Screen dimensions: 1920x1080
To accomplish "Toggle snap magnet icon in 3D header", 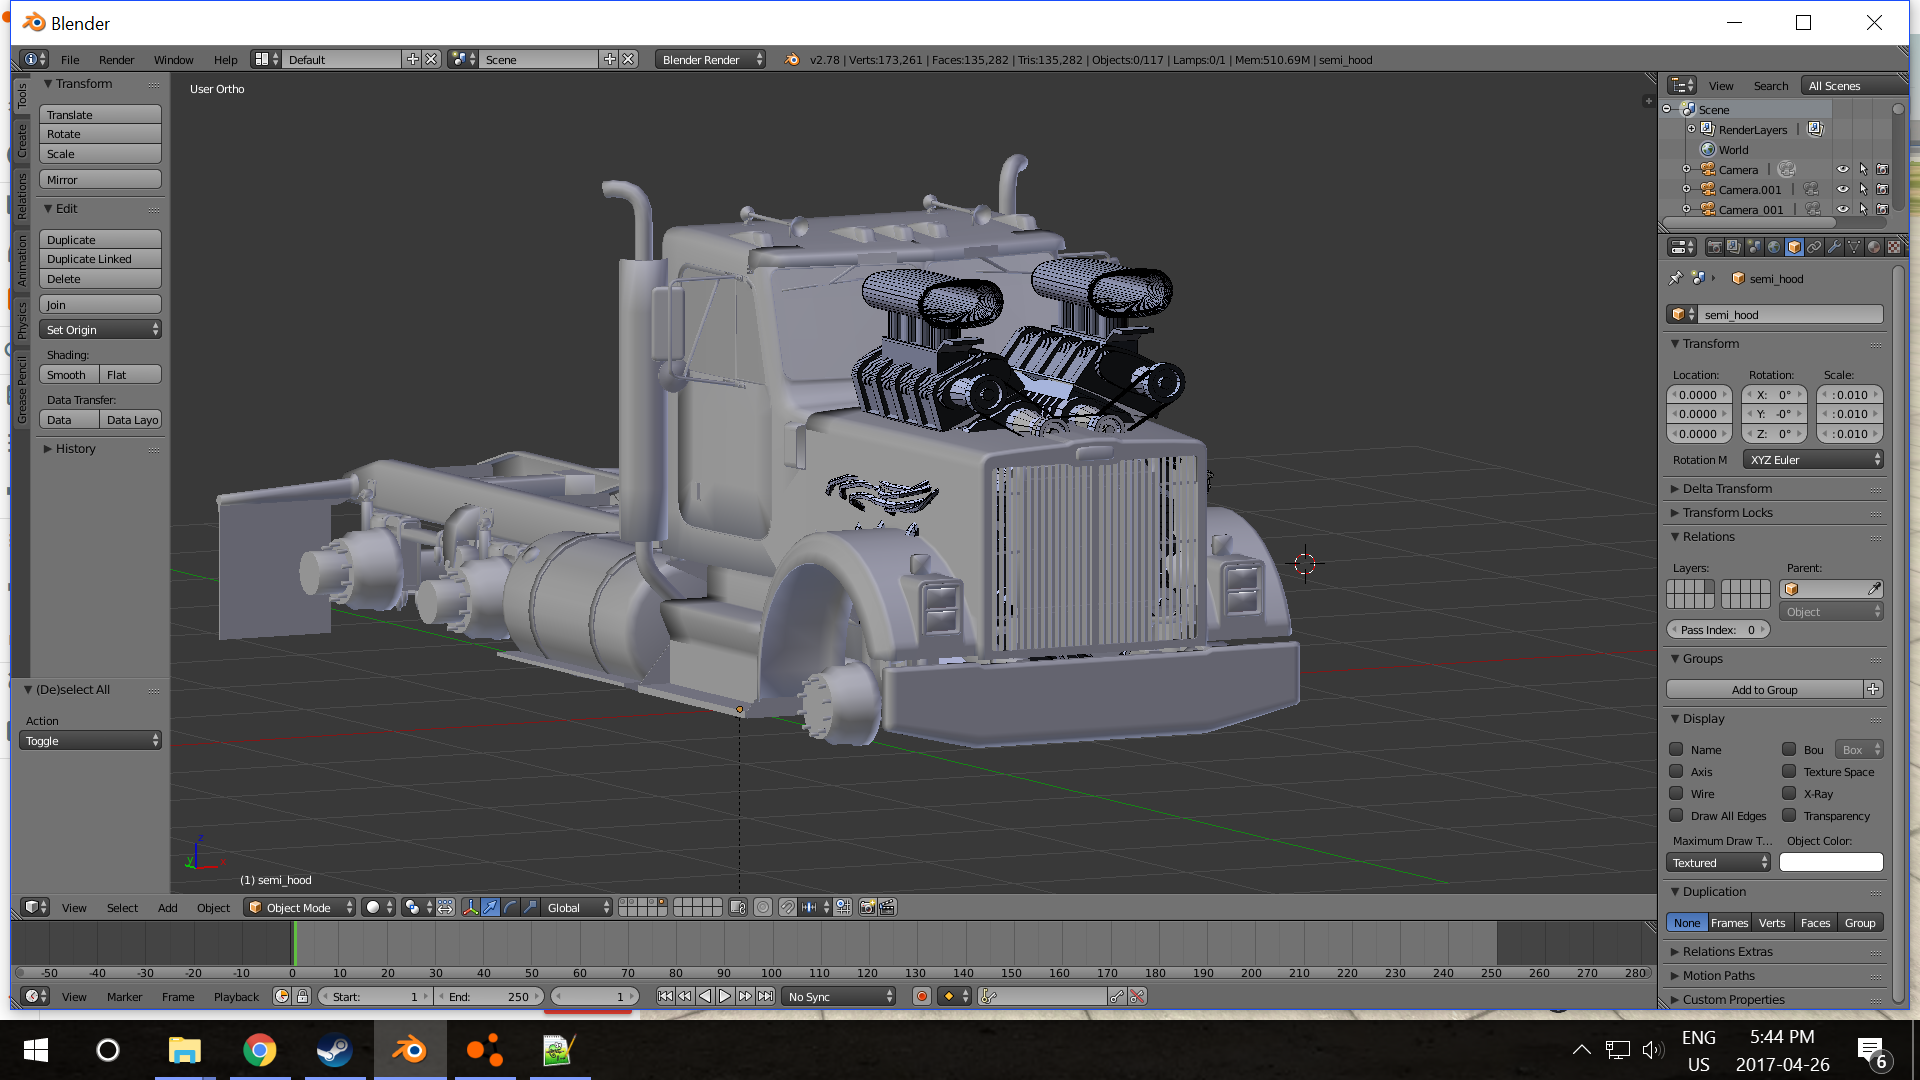I will point(788,907).
